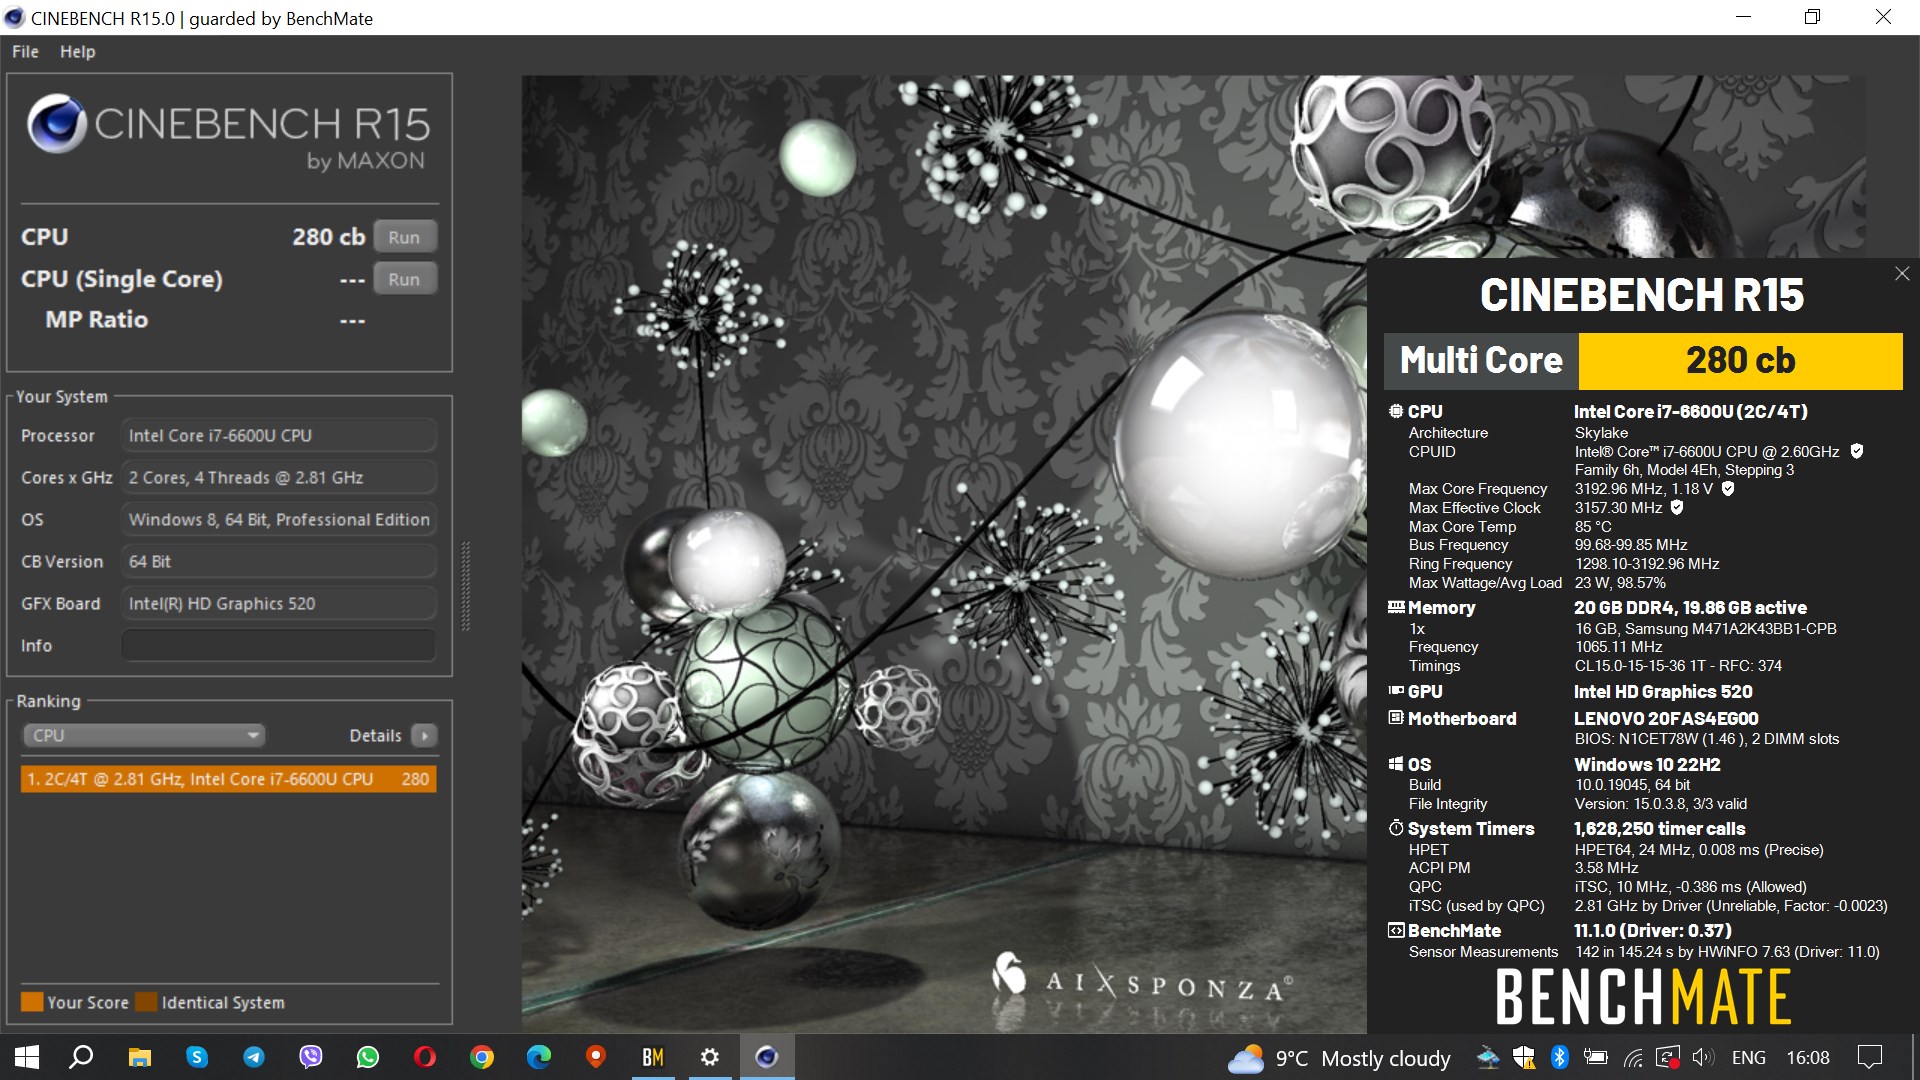Click the CPU section icon in BenchMate panel
The image size is (1920, 1080).
coord(1396,411)
